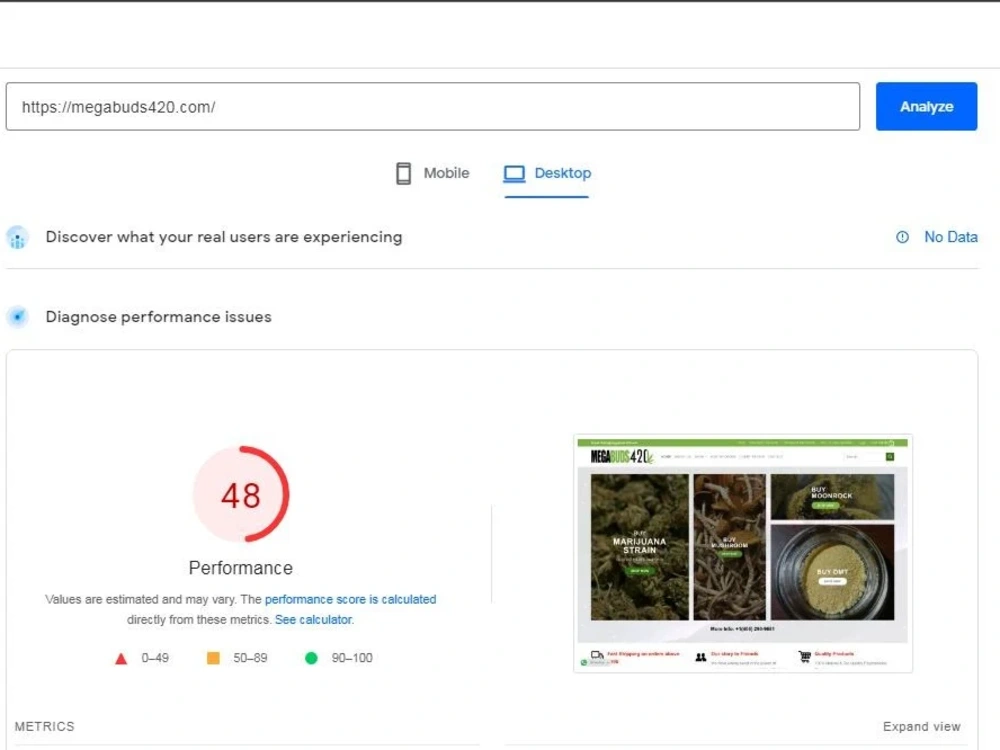1000x750 pixels.
Task: Open 'performance score is calculated' link
Action: click(x=350, y=599)
